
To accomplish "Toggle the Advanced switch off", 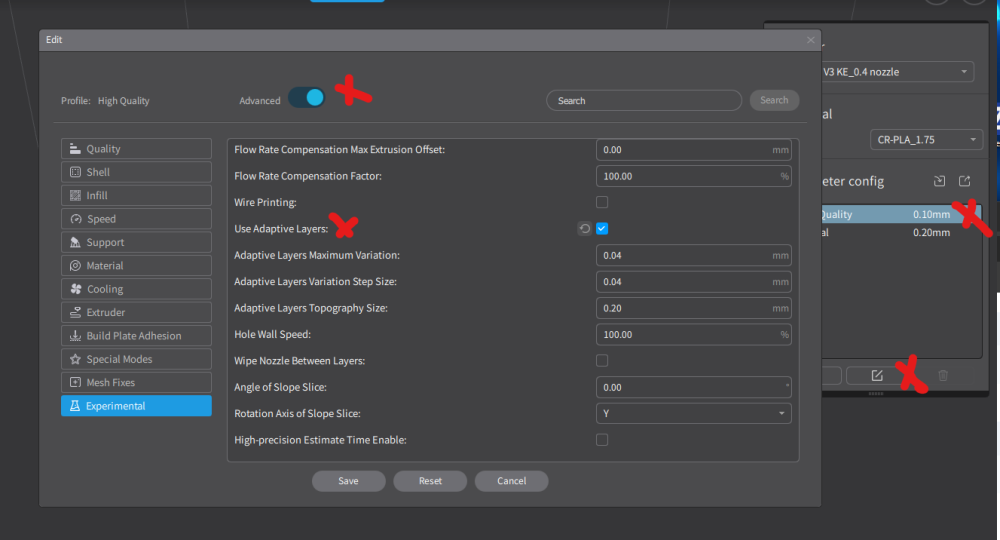I will (307, 98).
